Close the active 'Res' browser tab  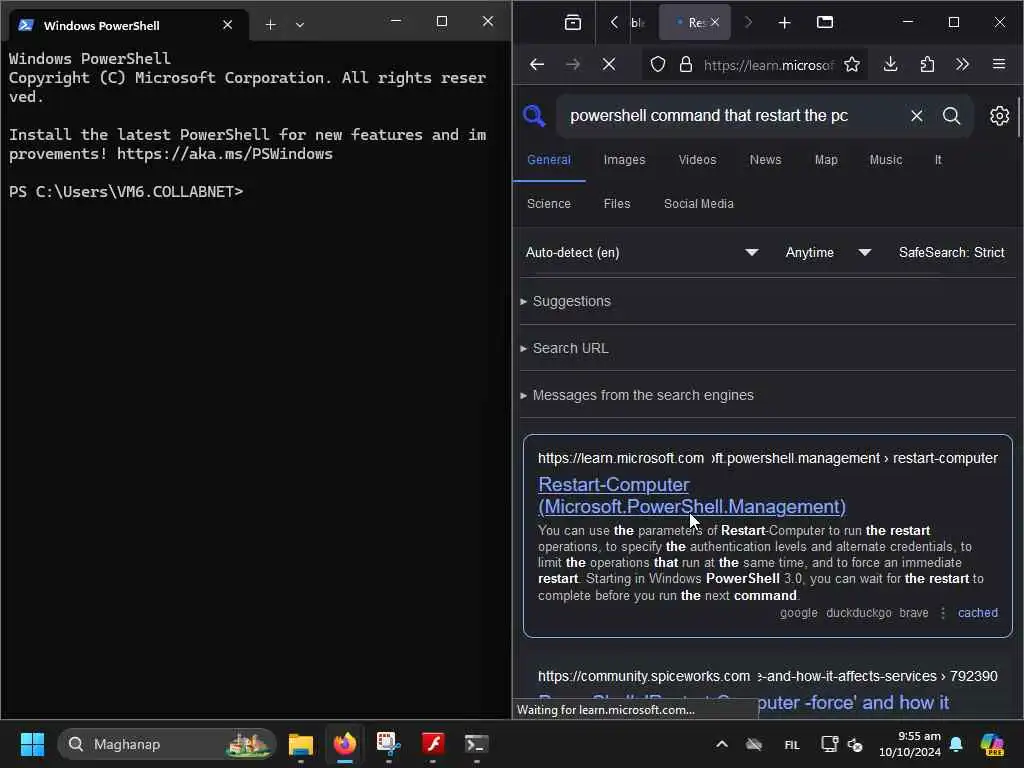pos(715,22)
